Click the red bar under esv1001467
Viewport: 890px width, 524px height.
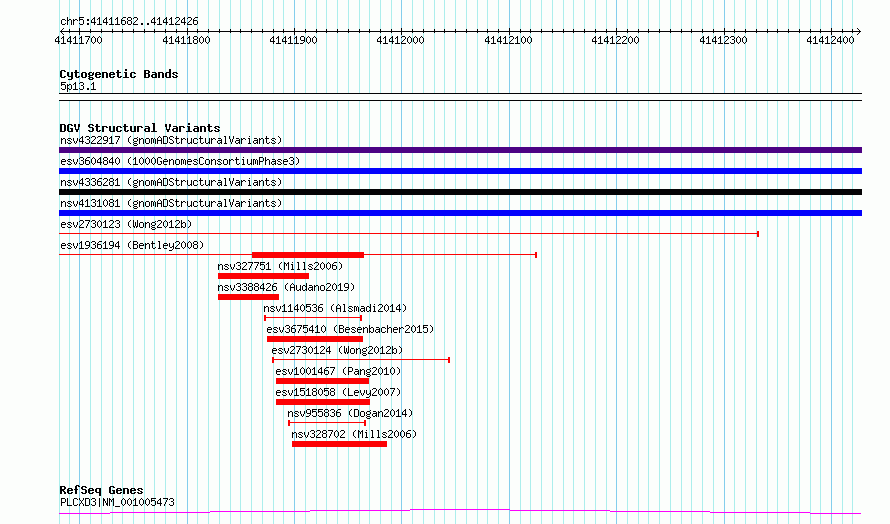(322, 381)
